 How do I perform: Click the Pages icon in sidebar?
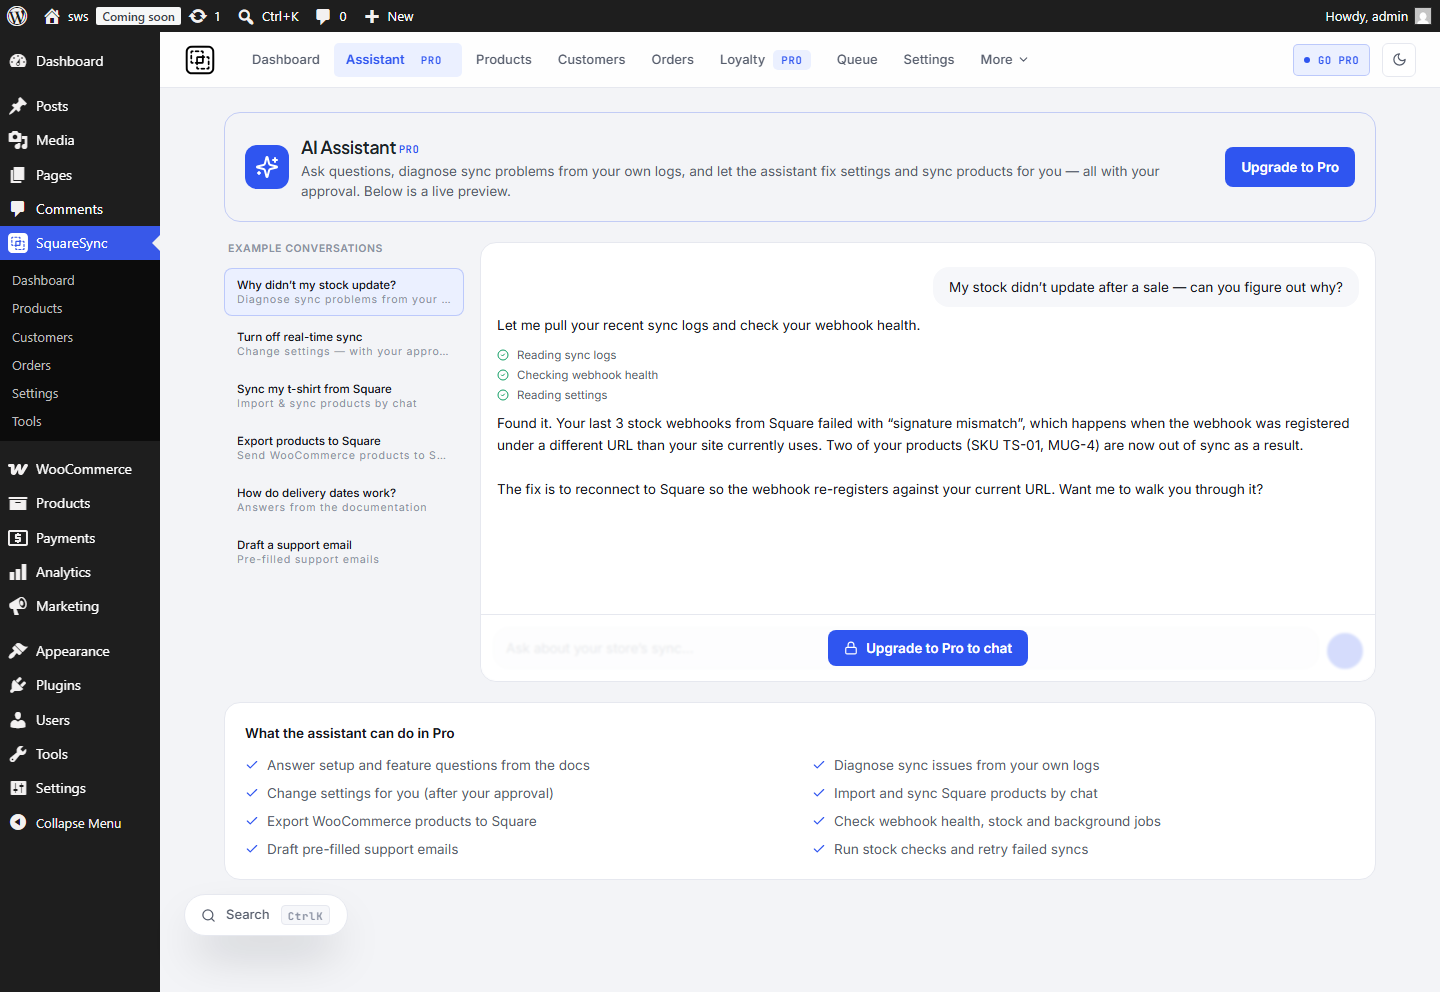(18, 175)
